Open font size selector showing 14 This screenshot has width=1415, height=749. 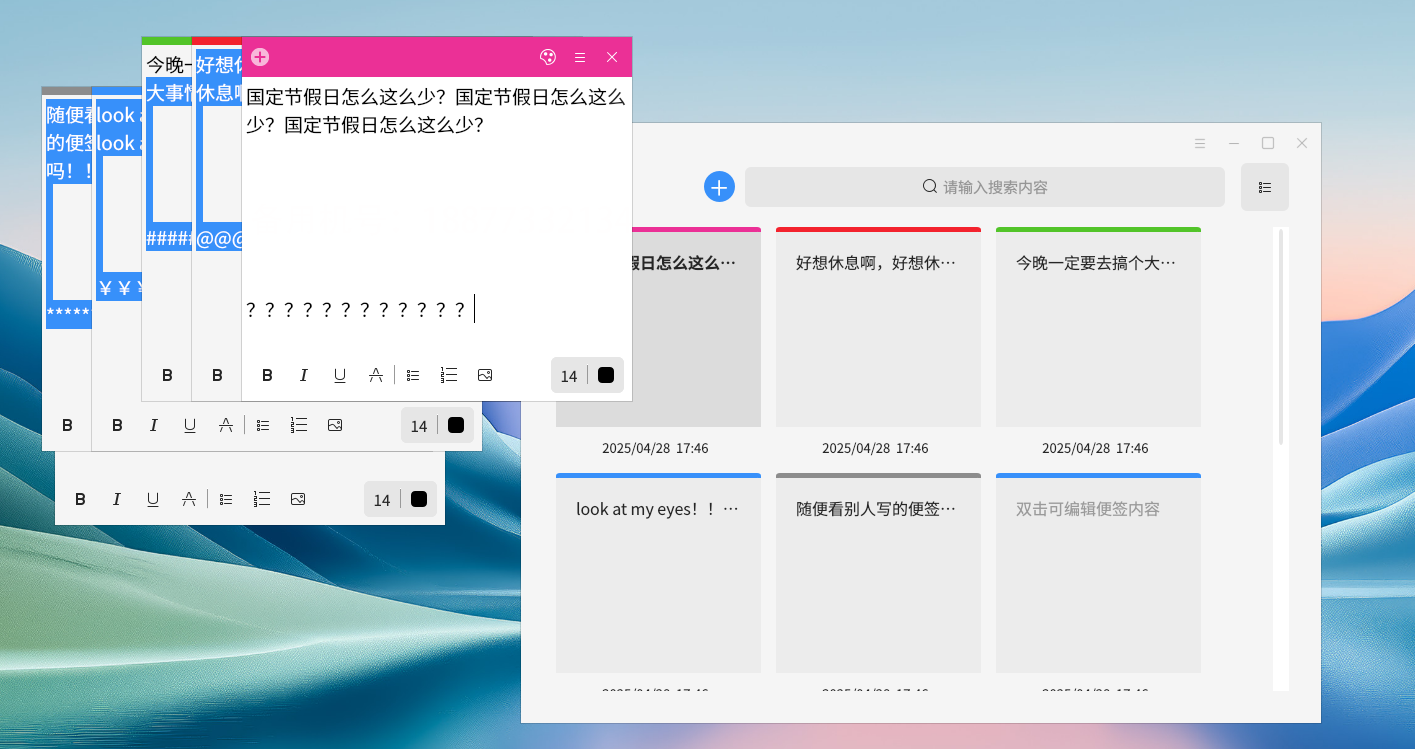click(569, 374)
